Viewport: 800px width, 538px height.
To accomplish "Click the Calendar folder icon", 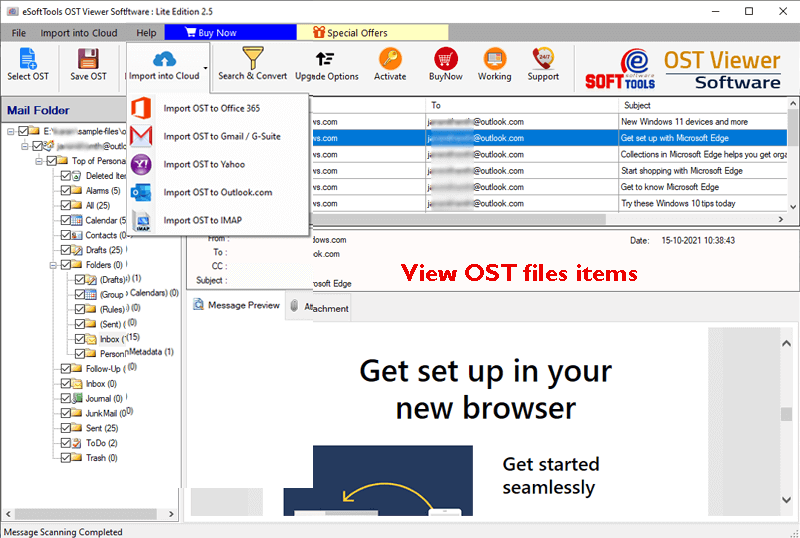I will (x=77, y=221).
